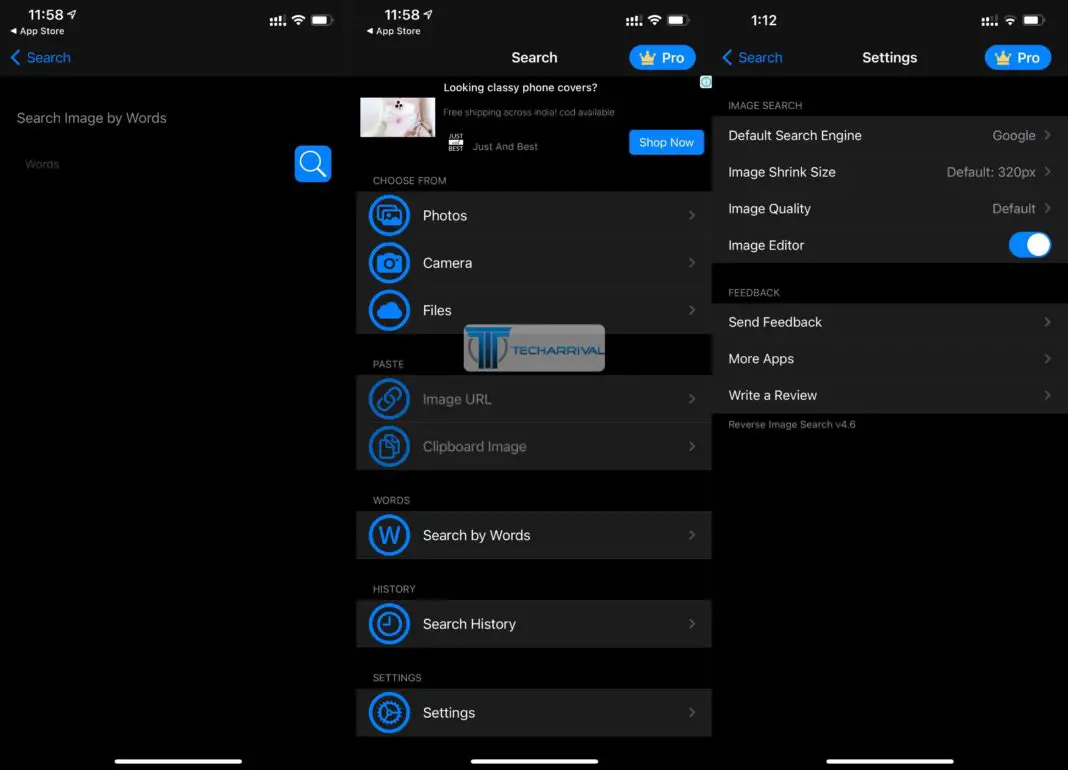
Task: Open the Default Search Engine option
Action: [888, 136]
